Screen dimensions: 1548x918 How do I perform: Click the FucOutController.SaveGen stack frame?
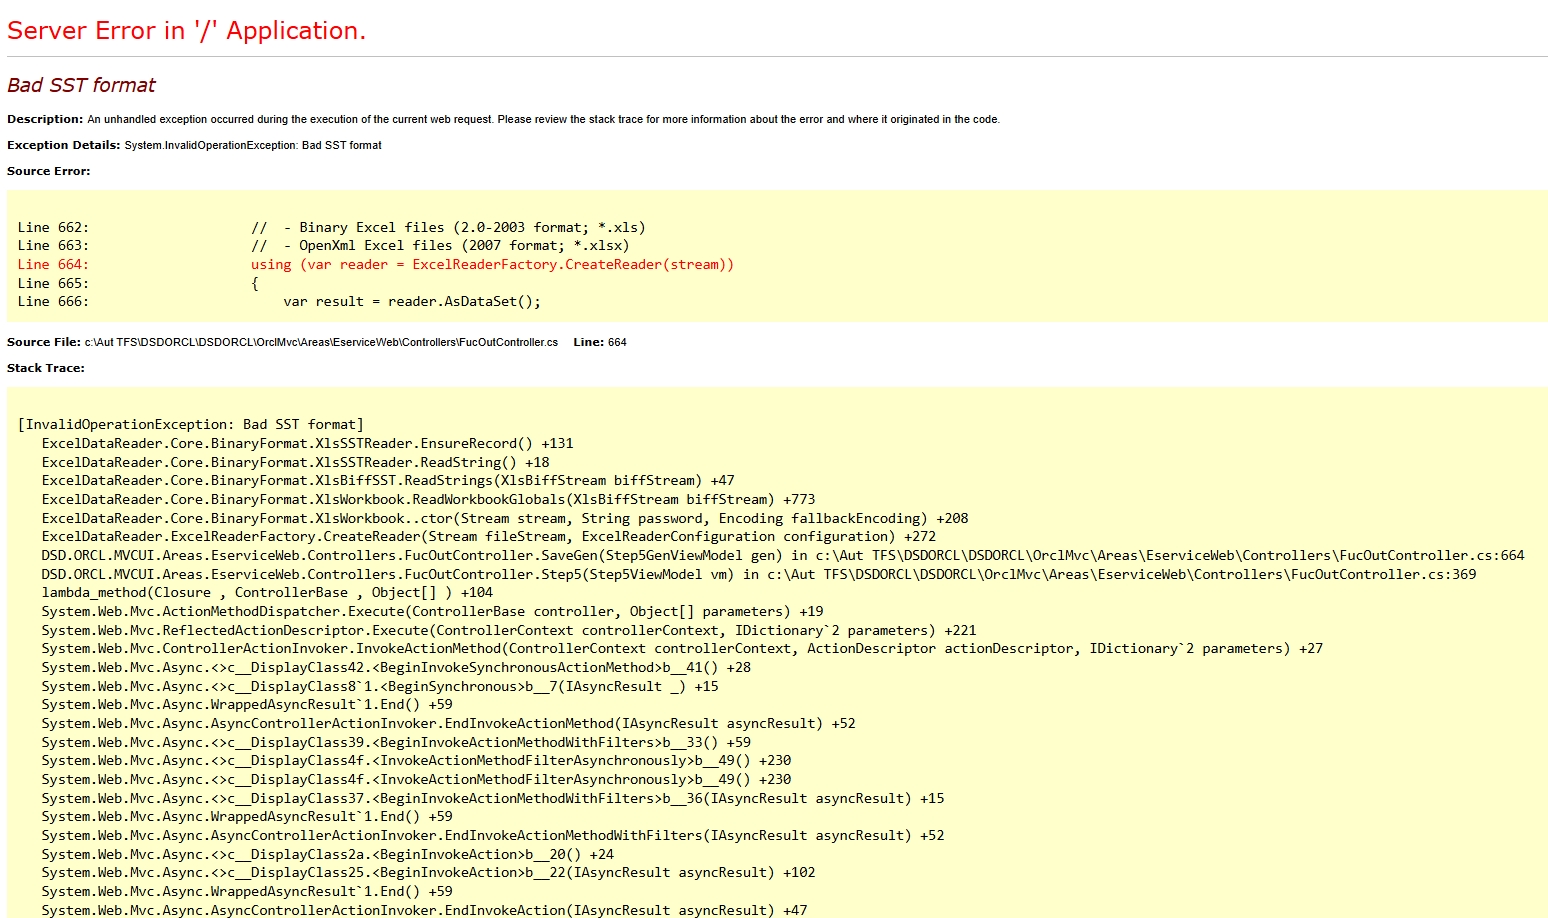pos(783,555)
